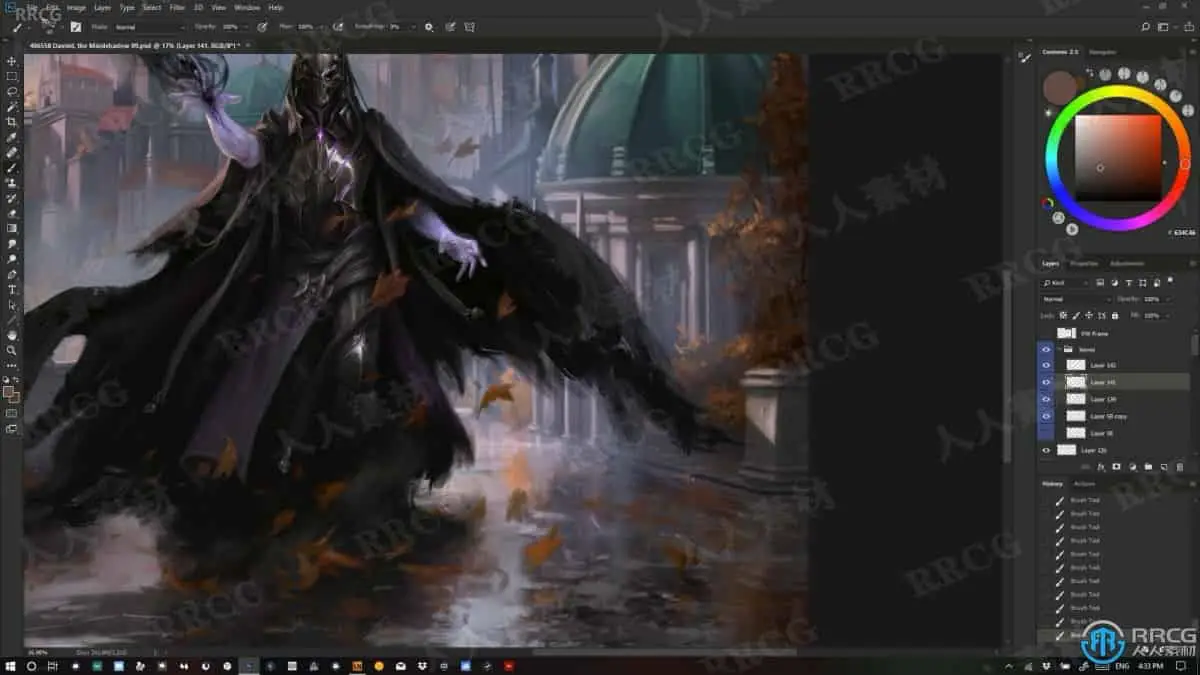Image resolution: width=1200 pixels, height=675 pixels.
Task: Switch to the Navigator tab
Action: [x=1102, y=52]
